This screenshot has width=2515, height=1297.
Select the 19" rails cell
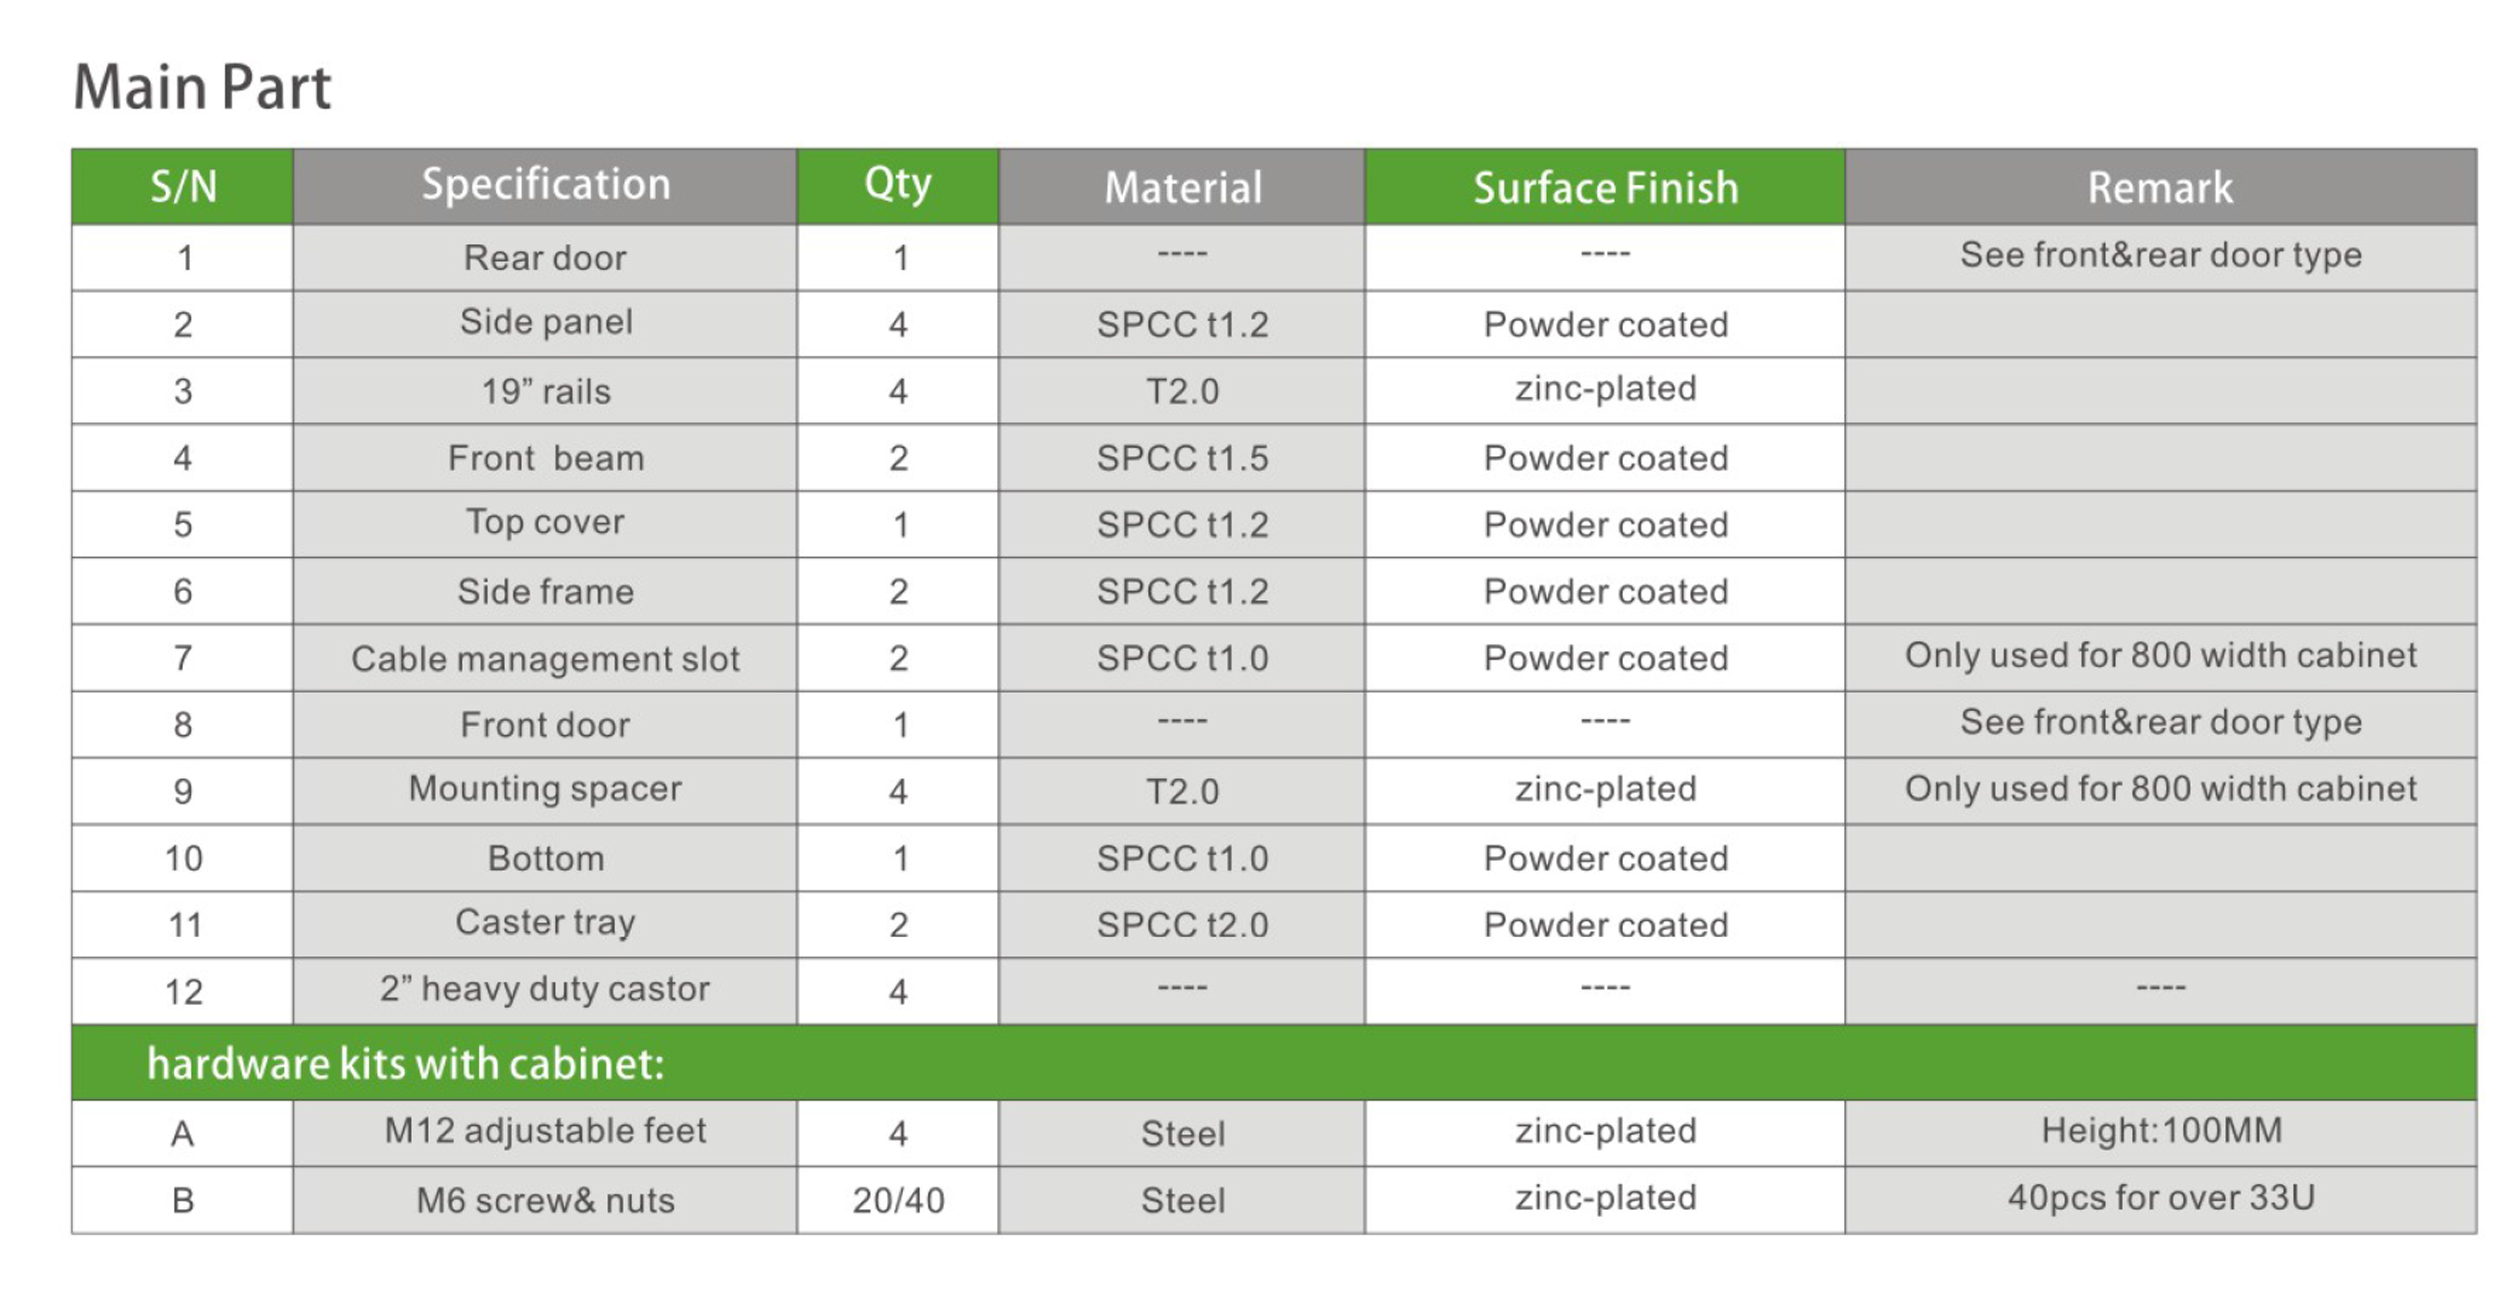point(545,391)
